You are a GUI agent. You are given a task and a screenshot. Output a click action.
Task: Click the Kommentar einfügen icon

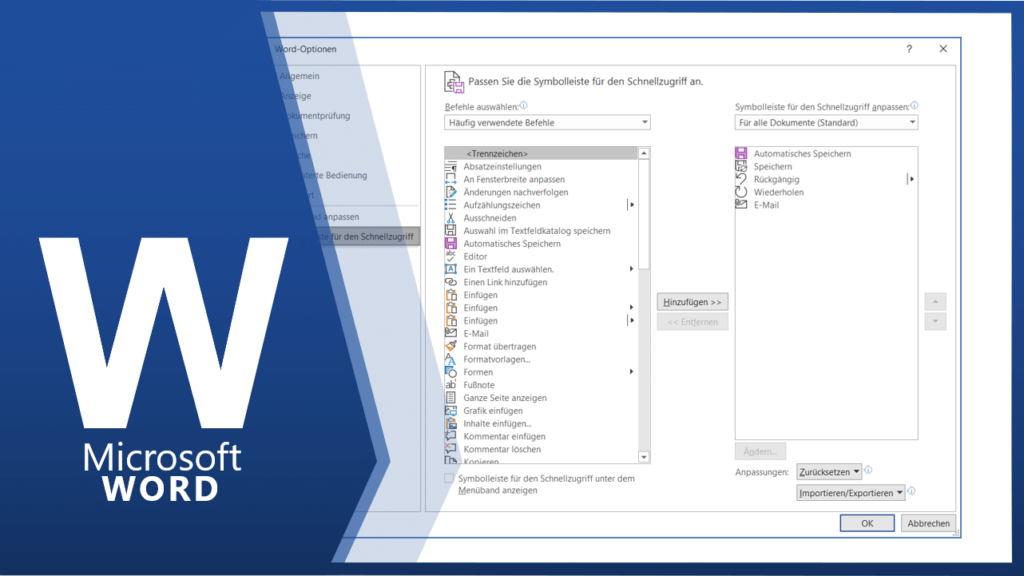tap(451, 436)
